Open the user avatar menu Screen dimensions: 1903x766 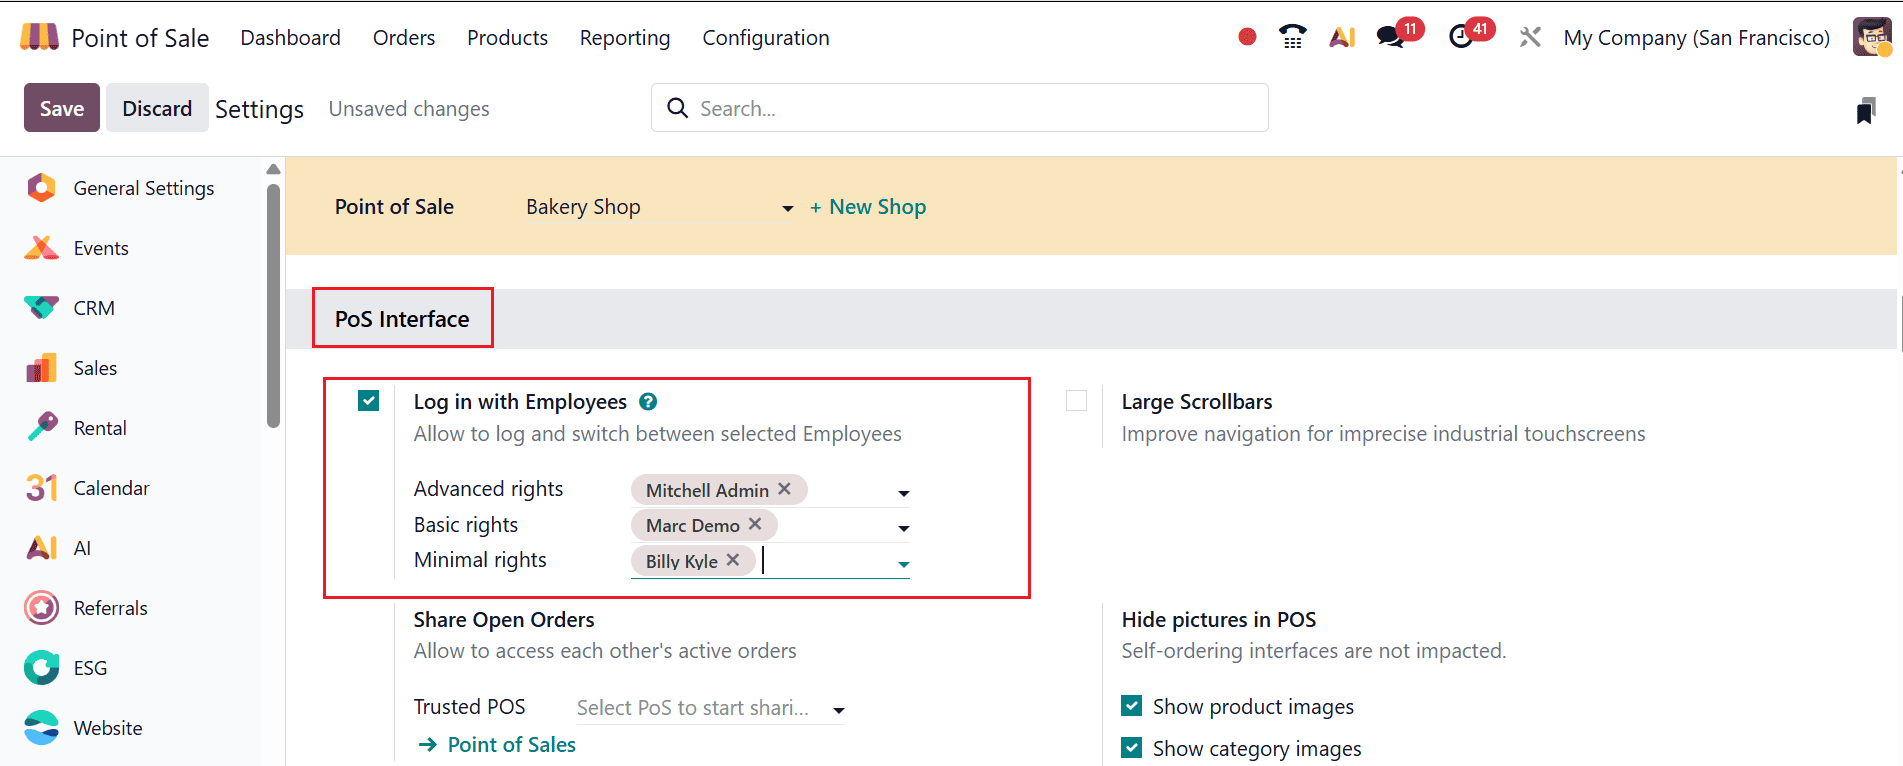[1872, 37]
